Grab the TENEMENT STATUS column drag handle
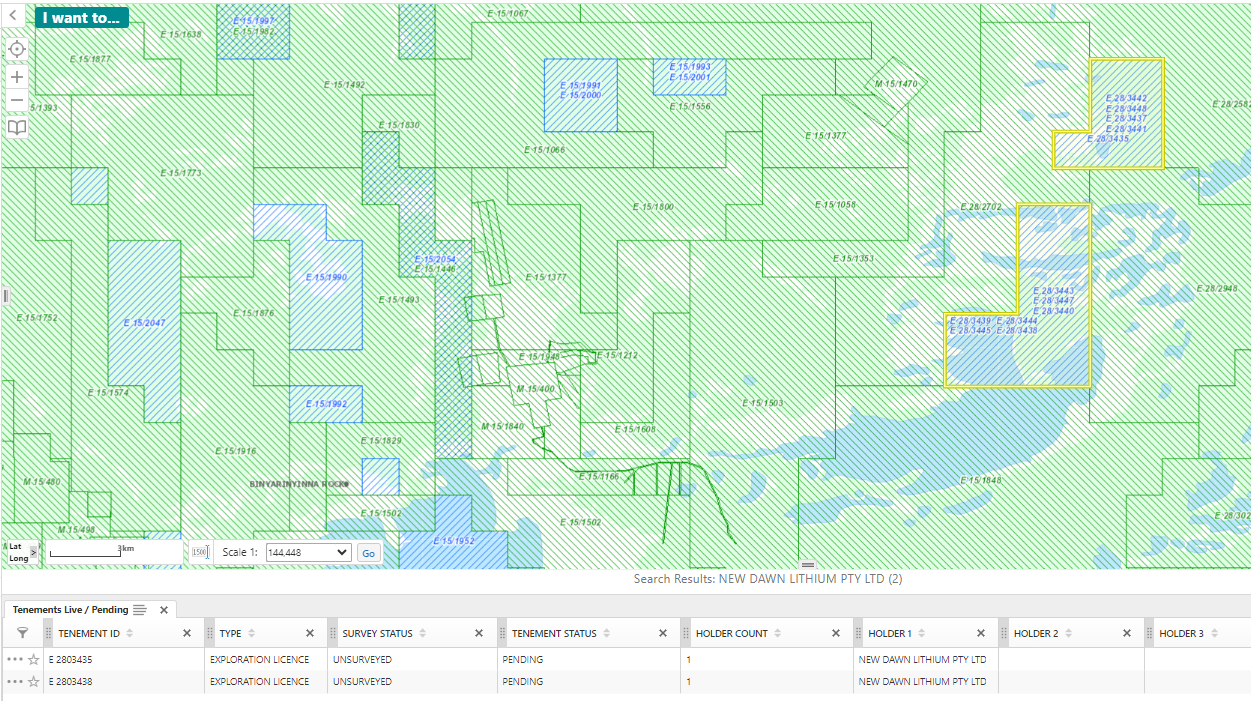This screenshot has width=1251, height=701. [503, 633]
